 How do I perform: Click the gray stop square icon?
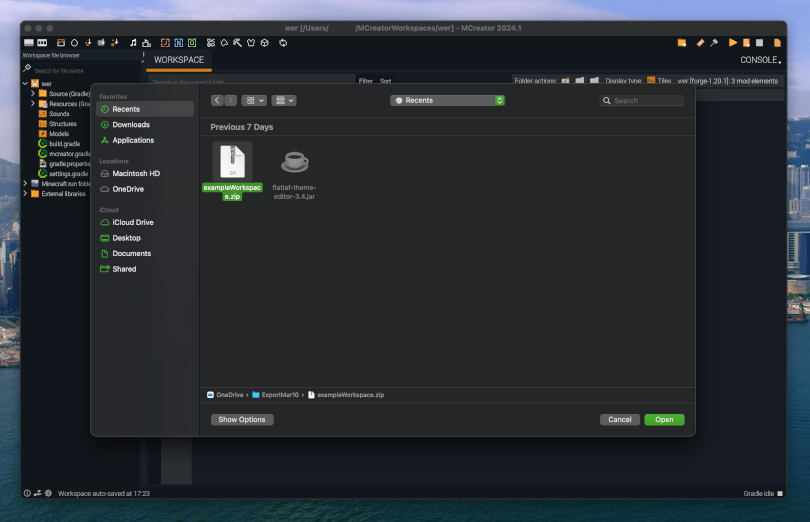point(759,43)
